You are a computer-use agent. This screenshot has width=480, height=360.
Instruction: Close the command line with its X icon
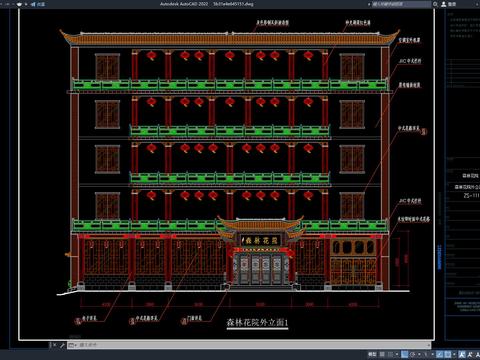coord(55,345)
